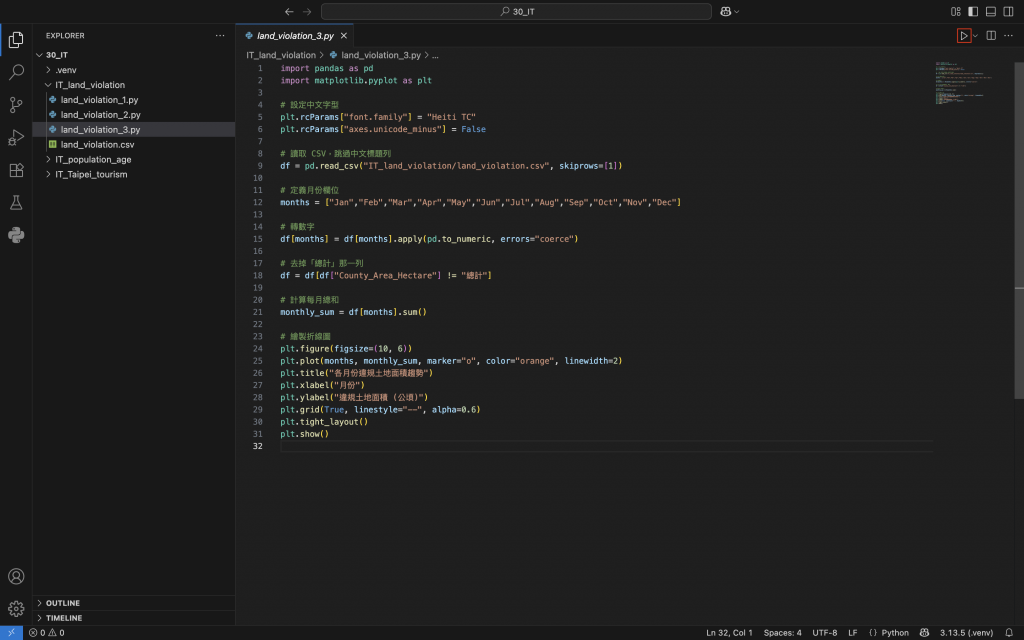The image size is (1024, 640).
Task: Open the Source Control view
Action: point(16,104)
